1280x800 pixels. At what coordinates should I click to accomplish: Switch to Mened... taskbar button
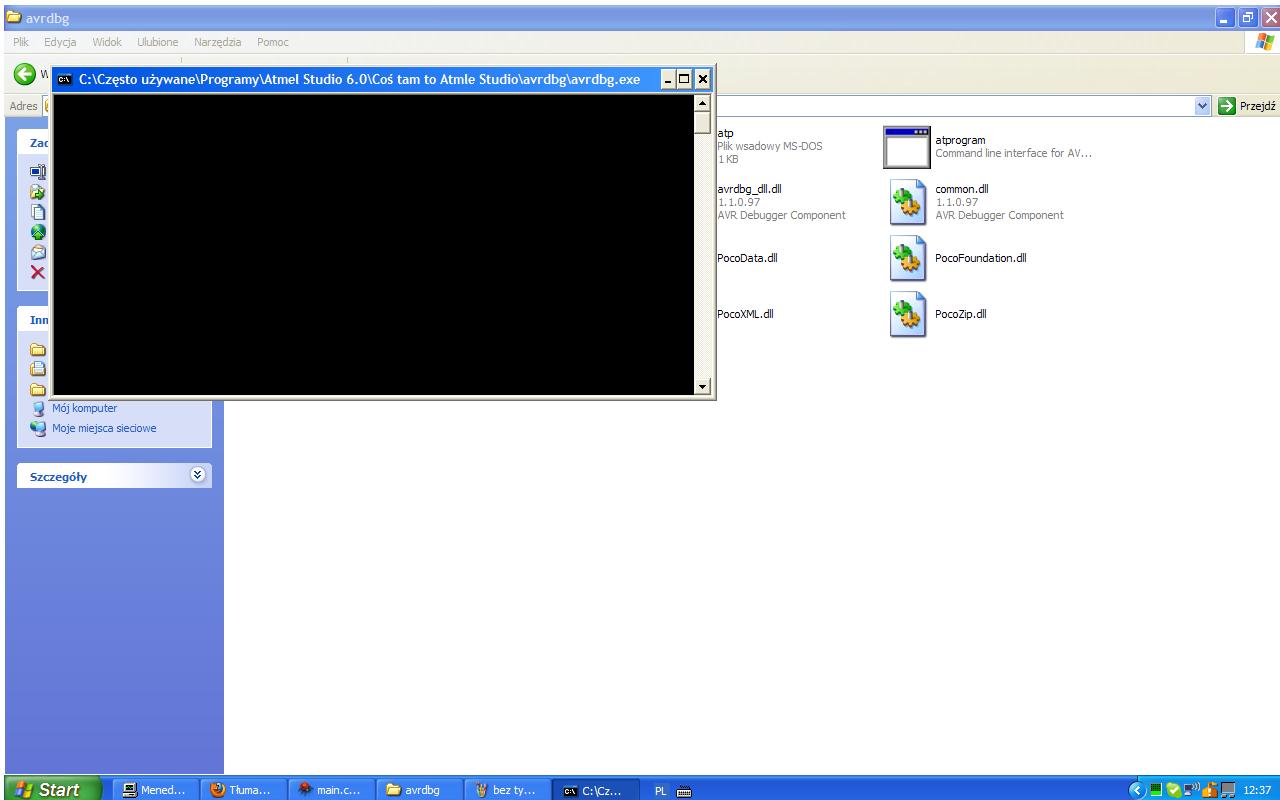pos(154,790)
